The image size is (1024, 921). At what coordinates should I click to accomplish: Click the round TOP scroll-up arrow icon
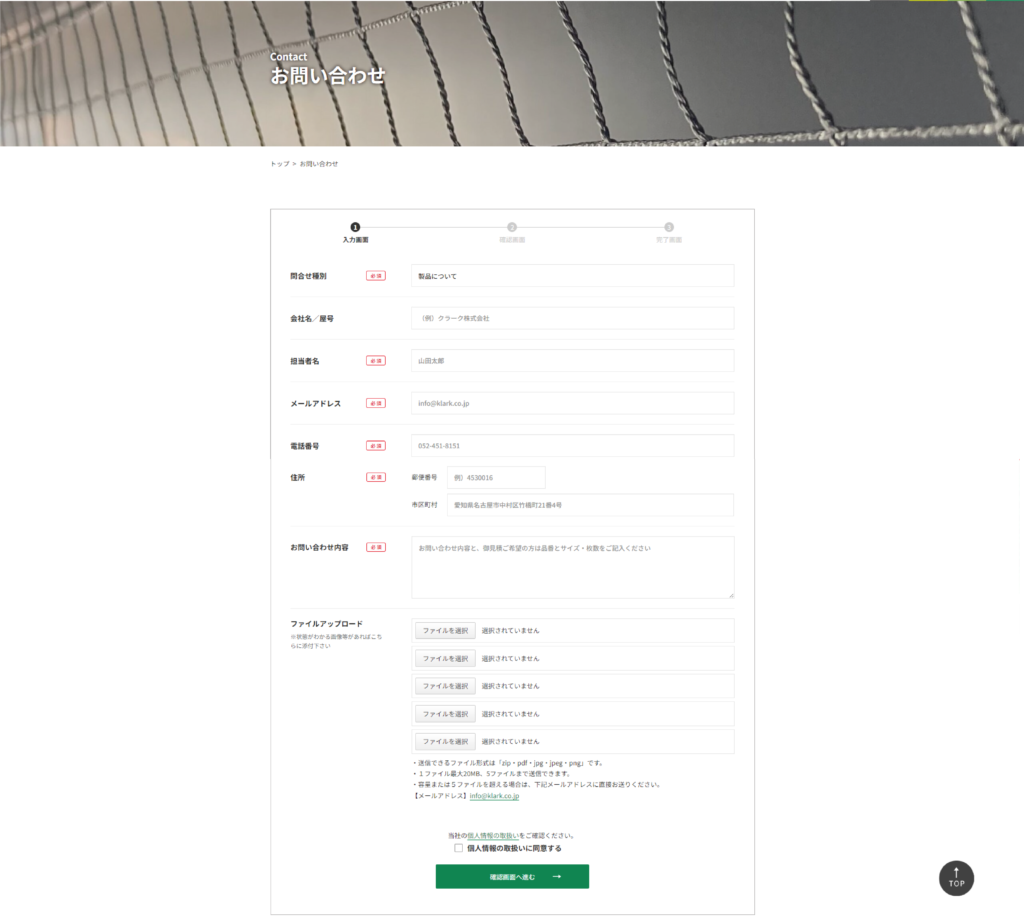coord(956,877)
